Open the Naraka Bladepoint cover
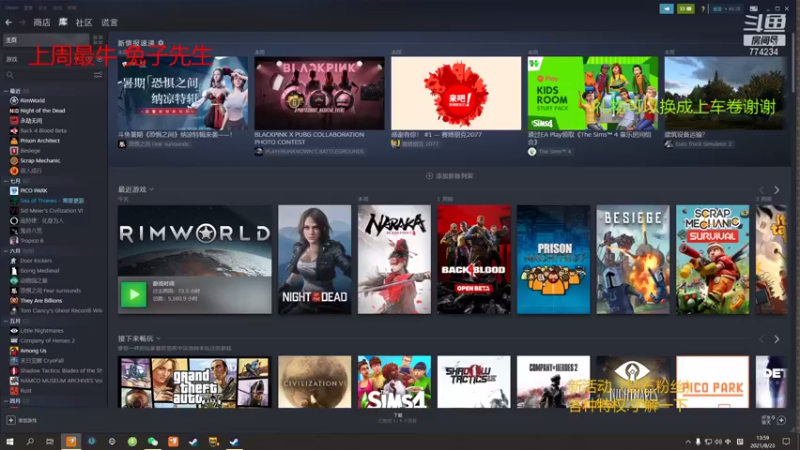Viewport: 800px width, 450px height. pyautogui.click(x=394, y=259)
